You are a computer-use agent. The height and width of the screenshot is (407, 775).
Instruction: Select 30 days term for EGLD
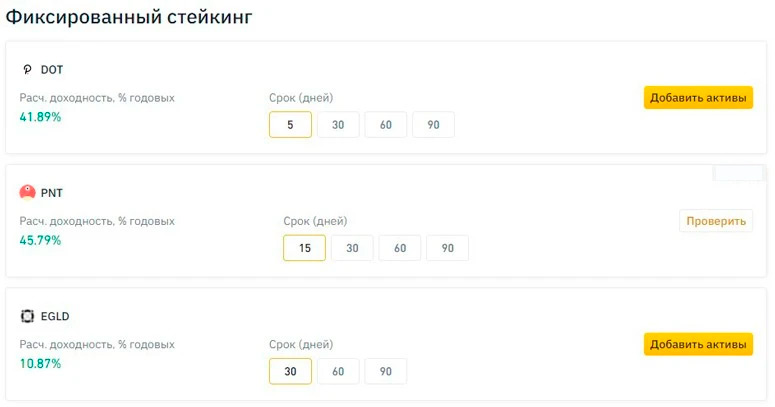pyautogui.click(x=290, y=371)
